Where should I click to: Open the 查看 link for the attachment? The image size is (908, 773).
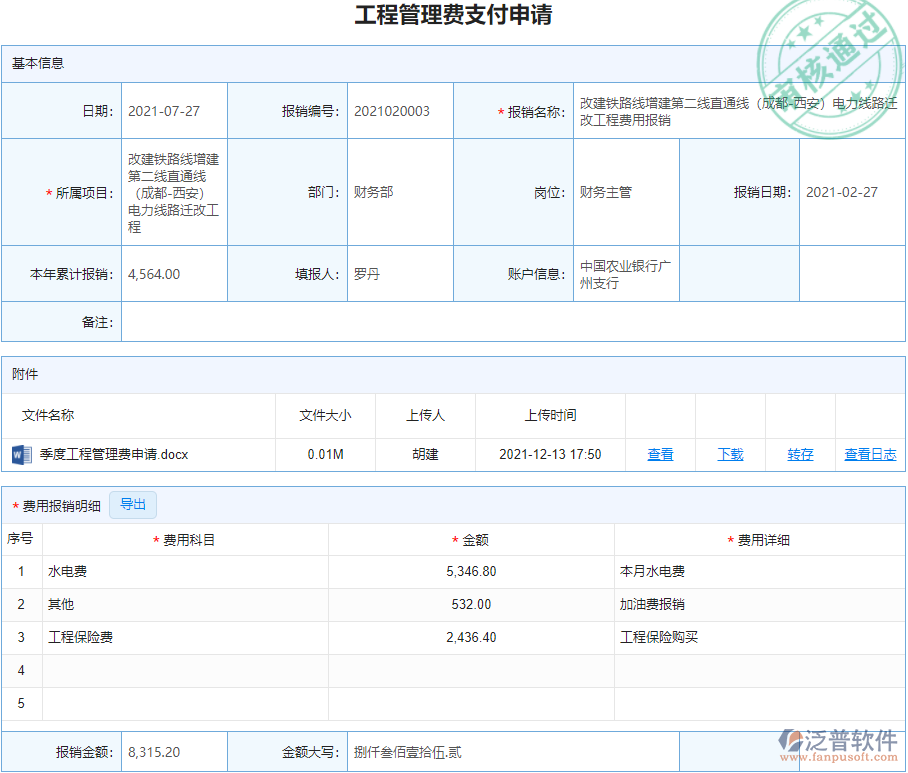tap(660, 454)
